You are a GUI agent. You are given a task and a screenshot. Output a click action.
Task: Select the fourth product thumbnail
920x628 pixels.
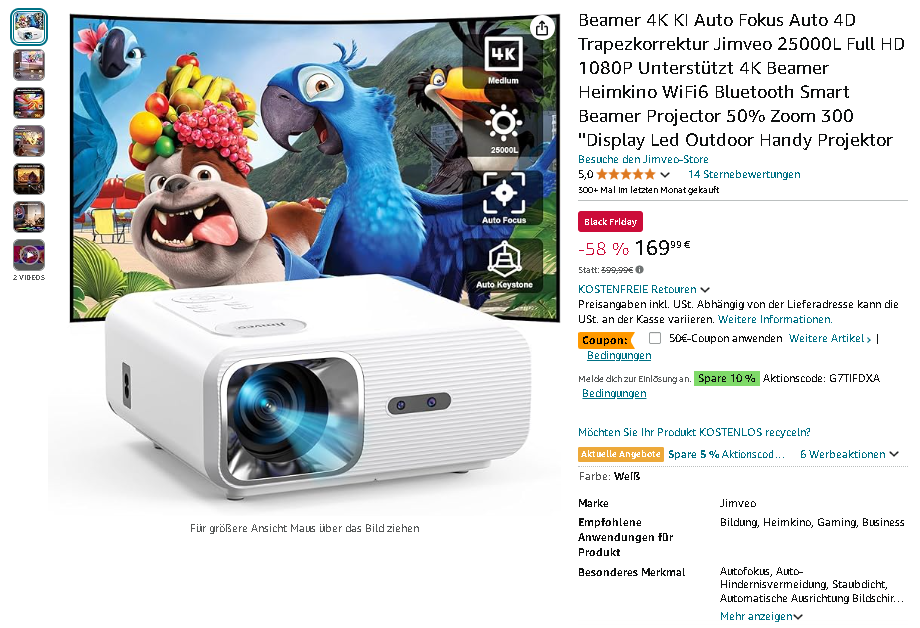[29, 141]
